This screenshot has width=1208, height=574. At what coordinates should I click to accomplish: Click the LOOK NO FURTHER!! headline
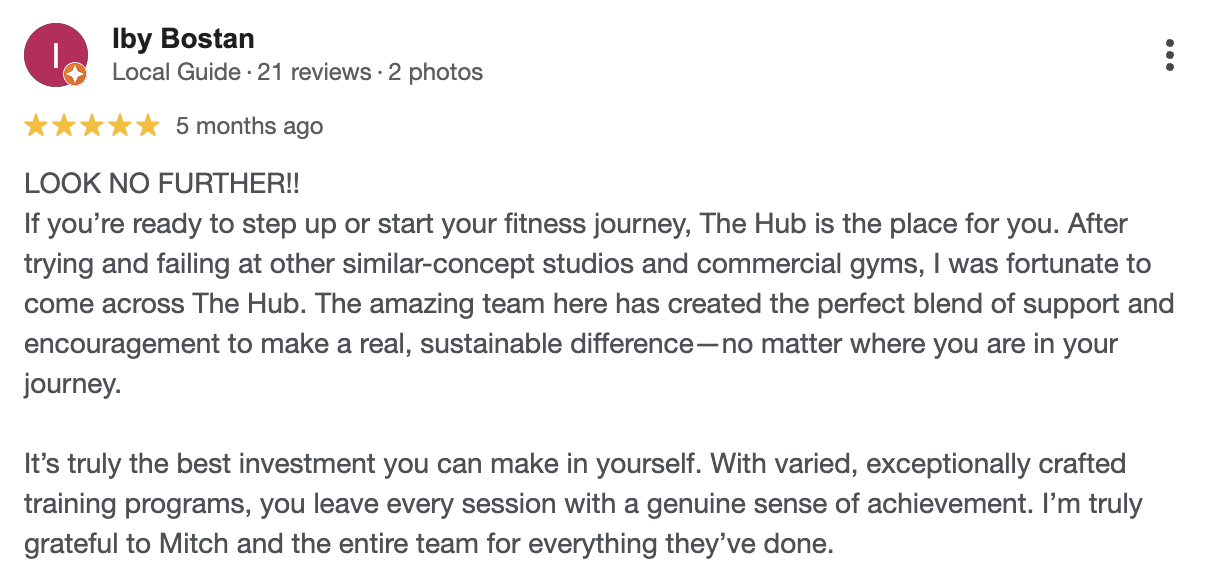click(x=161, y=184)
